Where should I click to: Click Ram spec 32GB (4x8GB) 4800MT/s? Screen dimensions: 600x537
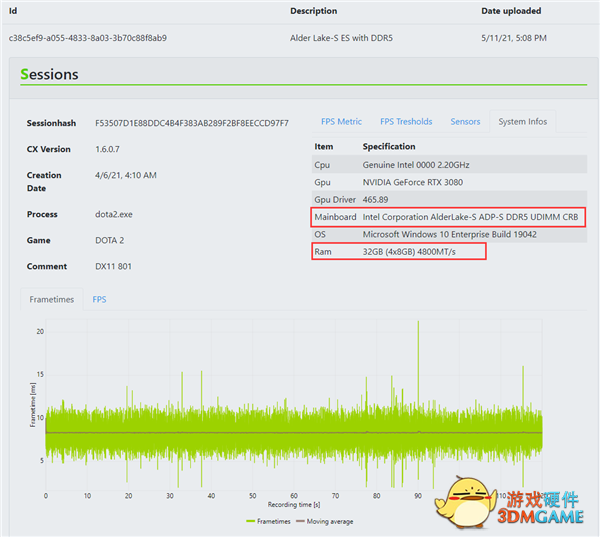pyautogui.click(x=409, y=252)
